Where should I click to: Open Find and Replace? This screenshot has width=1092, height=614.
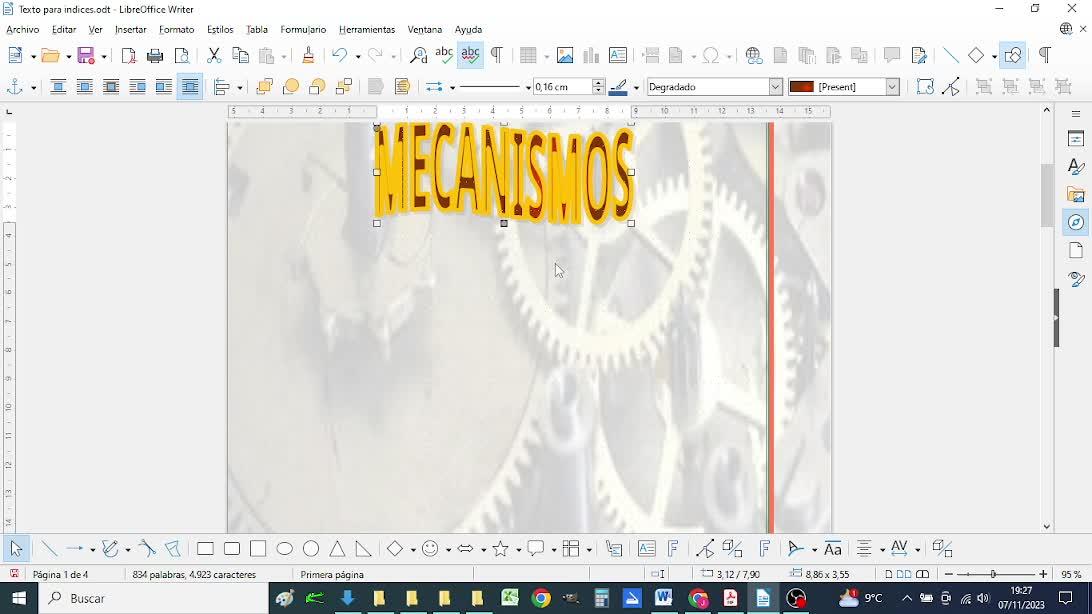pyautogui.click(x=418, y=56)
